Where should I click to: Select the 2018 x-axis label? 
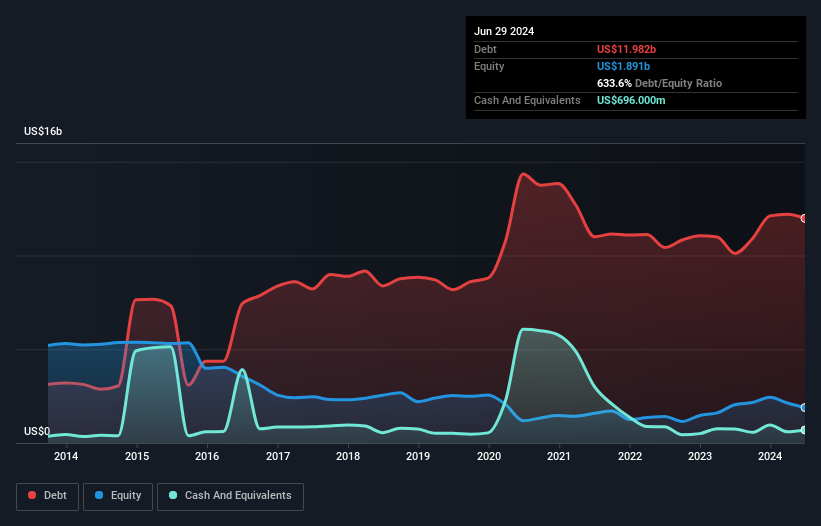tap(348, 456)
